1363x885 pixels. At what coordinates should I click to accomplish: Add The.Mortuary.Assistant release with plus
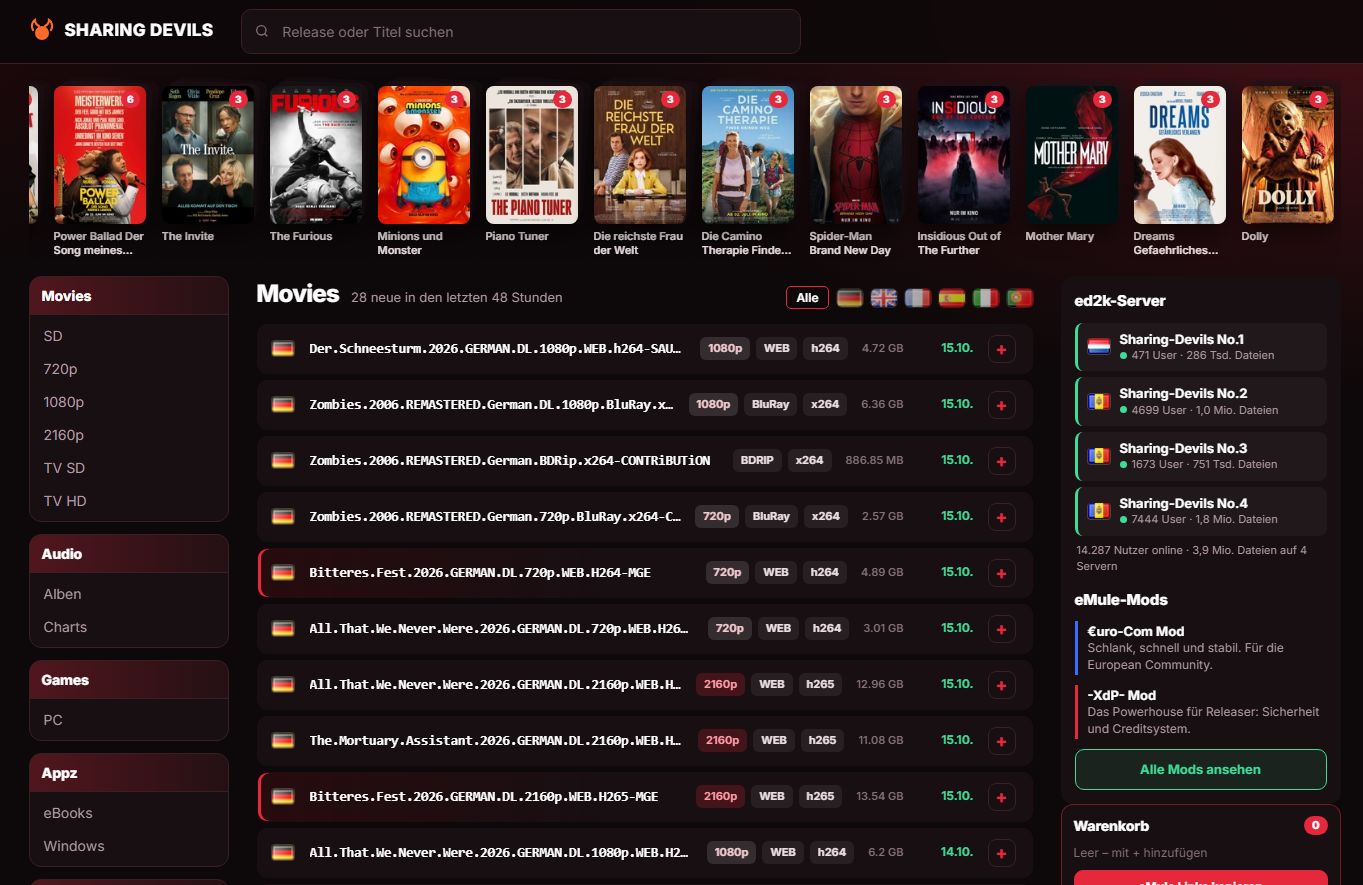pyautogui.click(x=1002, y=741)
